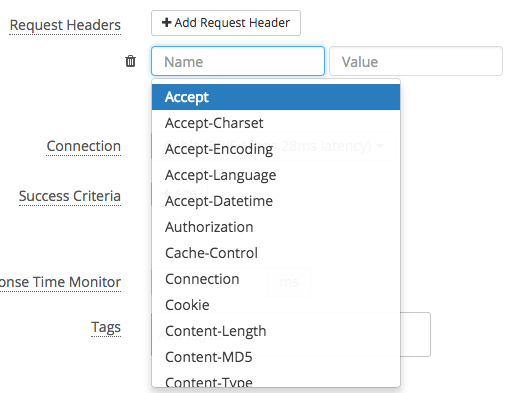Viewport: 517px width, 393px height.
Task: Click the Tags label
Action: click(106, 327)
